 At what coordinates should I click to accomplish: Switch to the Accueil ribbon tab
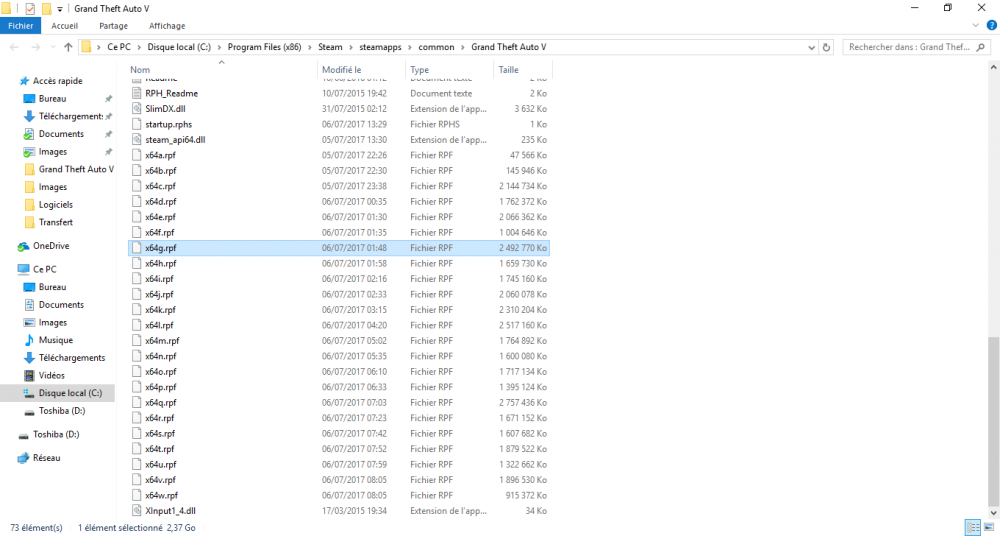click(x=64, y=26)
